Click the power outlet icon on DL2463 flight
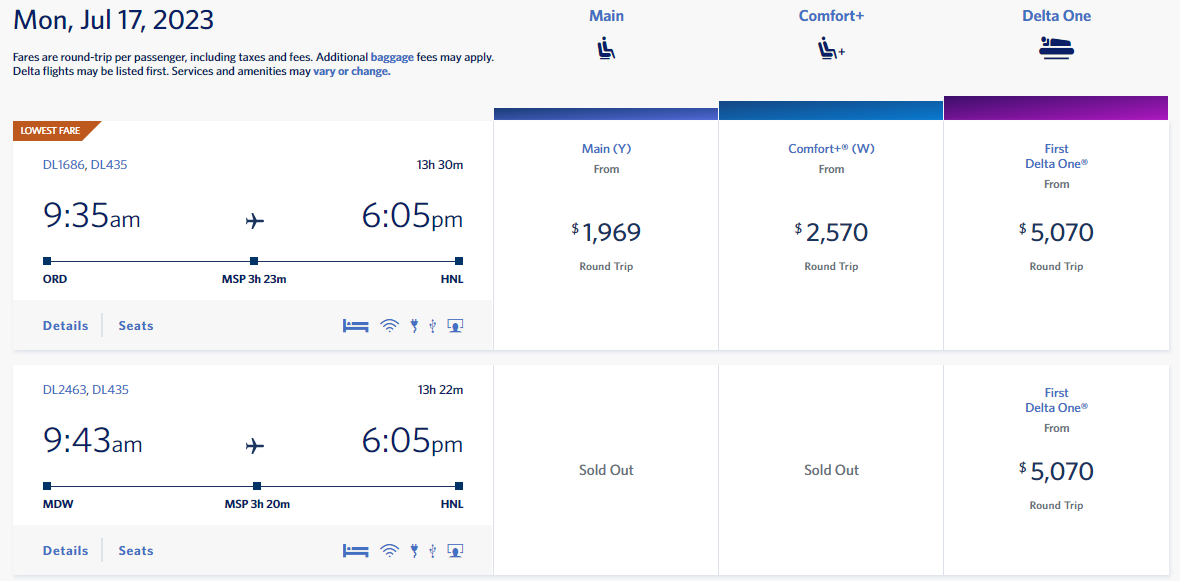This screenshot has height=581, width=1180. coord(413,550)
